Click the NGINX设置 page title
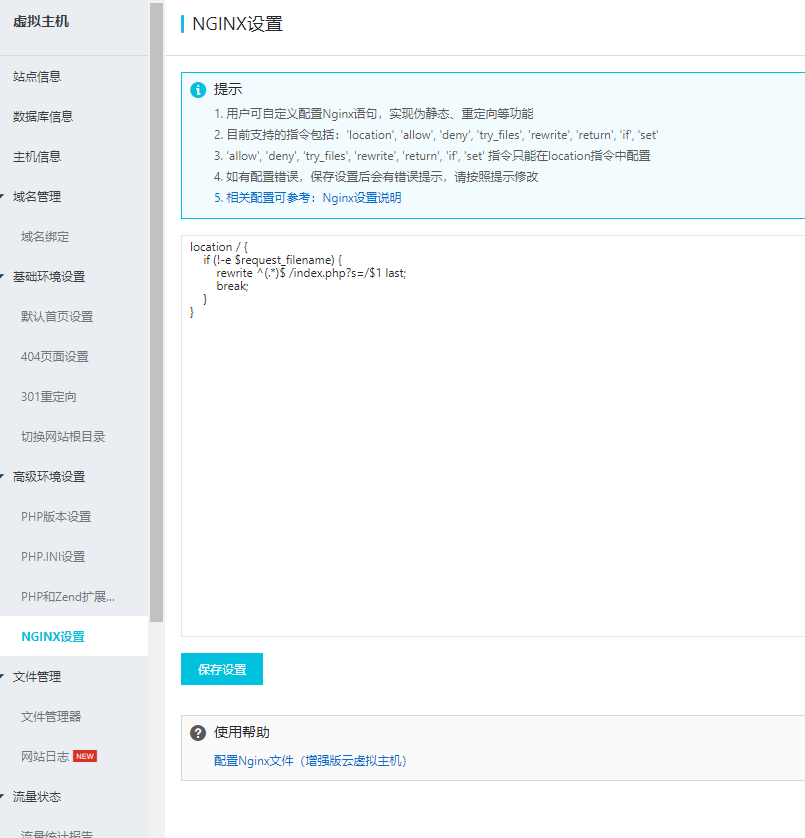This screenshot has width=805, height=838. 237,24
